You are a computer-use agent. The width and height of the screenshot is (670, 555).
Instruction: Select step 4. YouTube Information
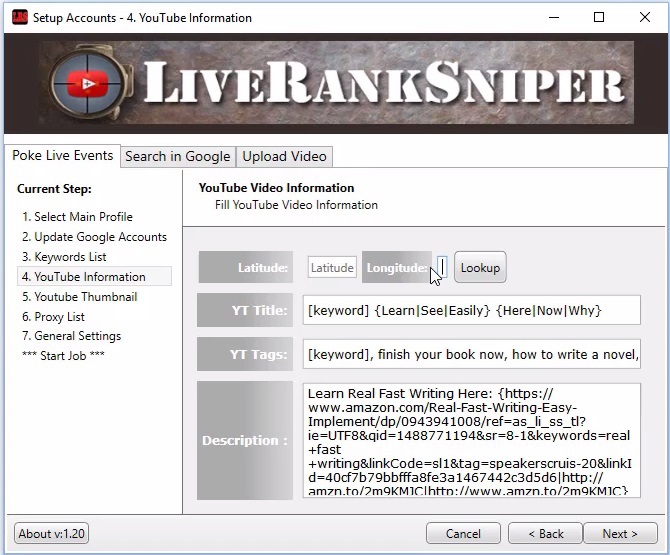coord(94,276)
